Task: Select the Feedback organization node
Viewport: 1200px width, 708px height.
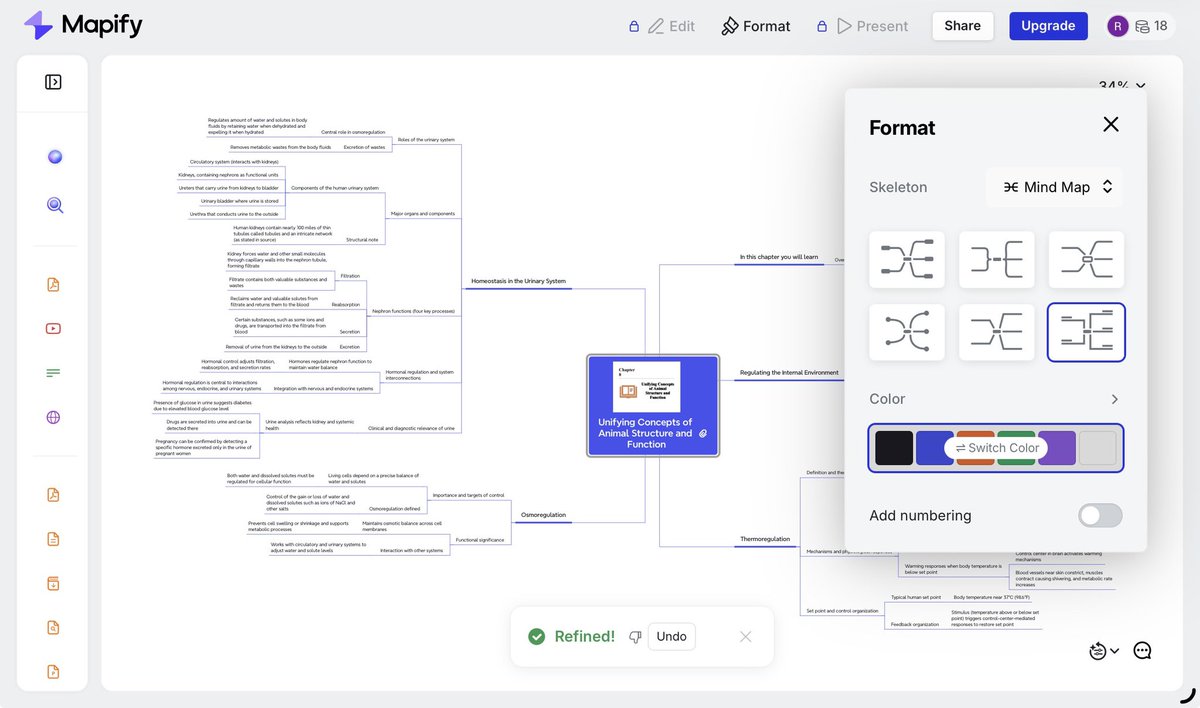Action: 915,624
